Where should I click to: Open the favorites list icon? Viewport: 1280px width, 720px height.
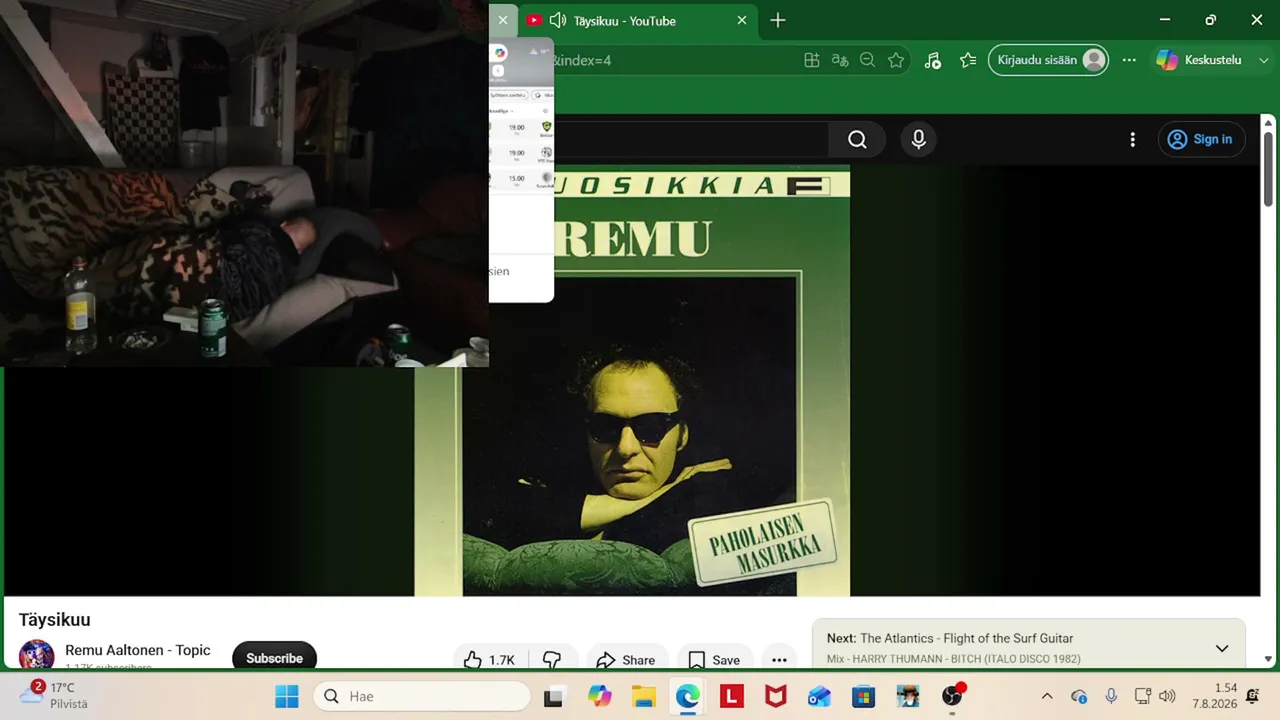pyautogui.click(x=968, y=60)
